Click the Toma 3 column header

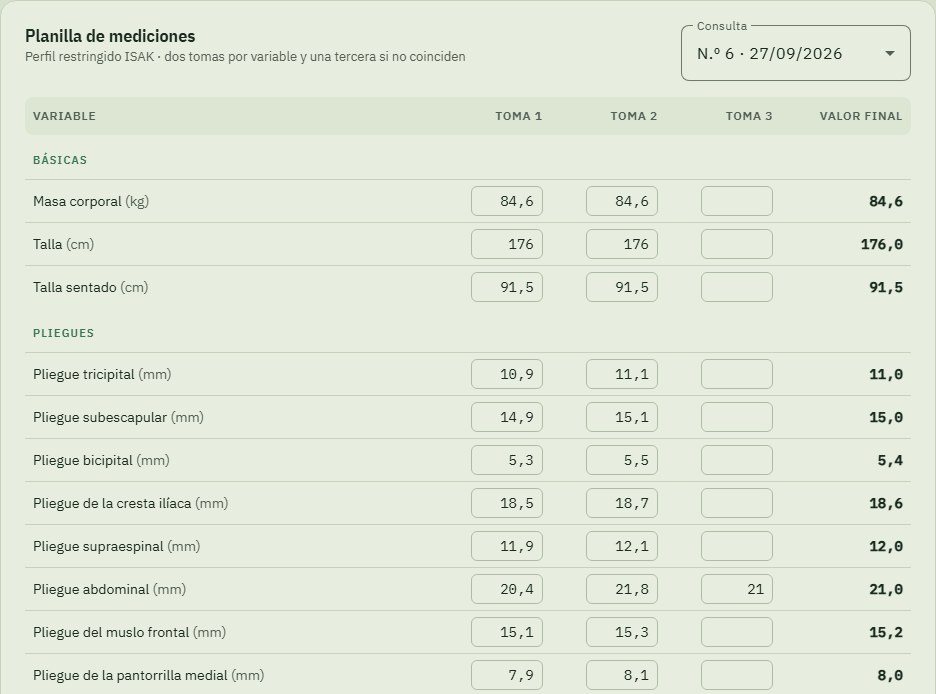tap(749, 116)
